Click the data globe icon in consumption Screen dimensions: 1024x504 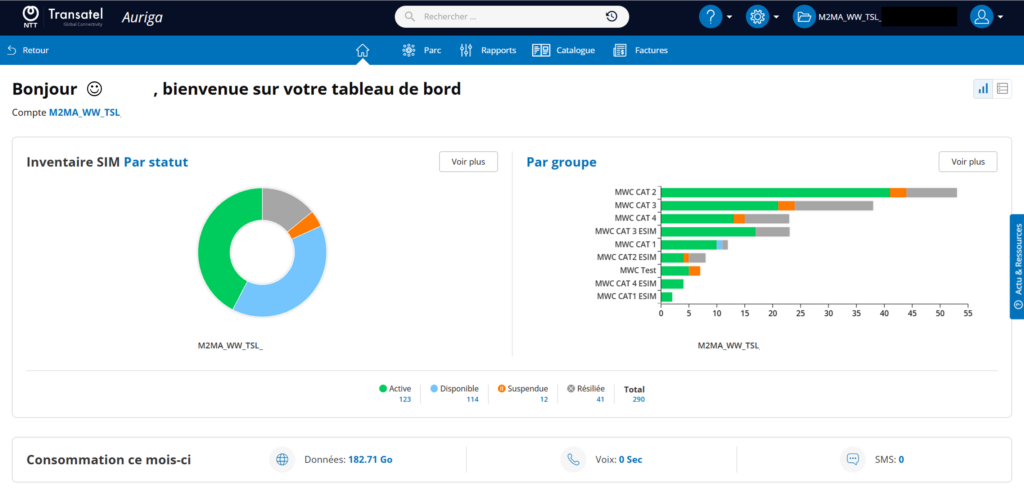[282, 460]
